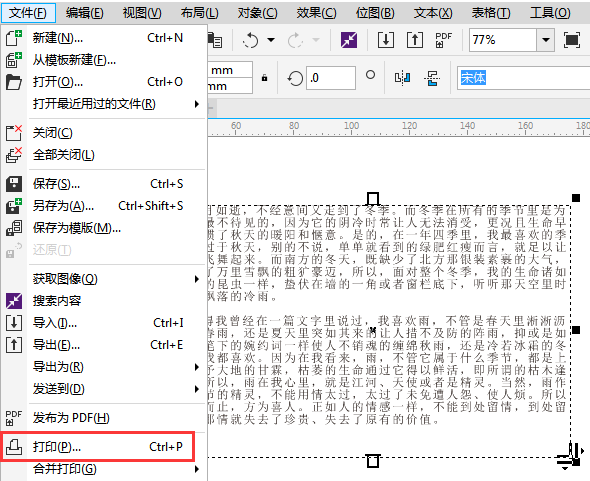The image size is (590, 481).
Task: Open the undo history dropdown arrow
Action: click(271, 40)
